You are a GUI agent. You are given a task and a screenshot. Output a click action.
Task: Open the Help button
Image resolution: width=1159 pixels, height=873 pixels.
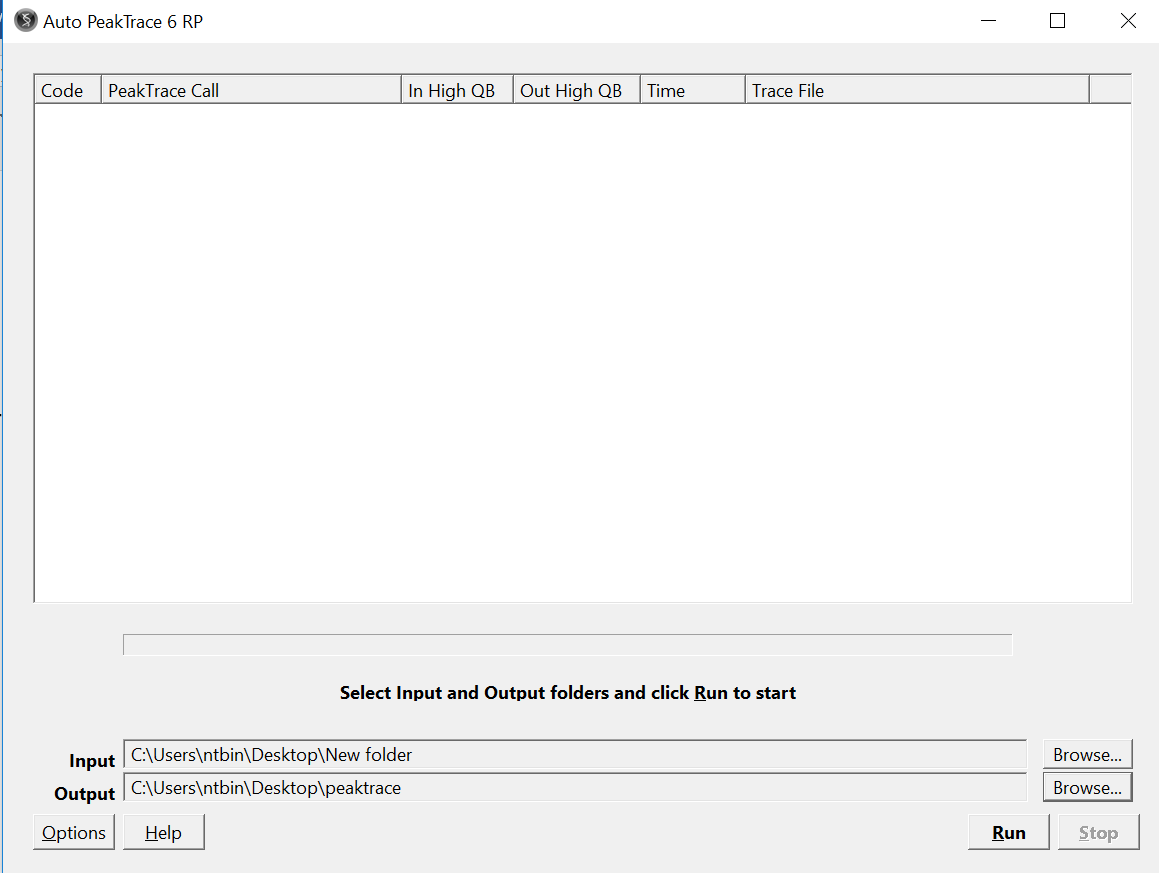tap(163, 832)
